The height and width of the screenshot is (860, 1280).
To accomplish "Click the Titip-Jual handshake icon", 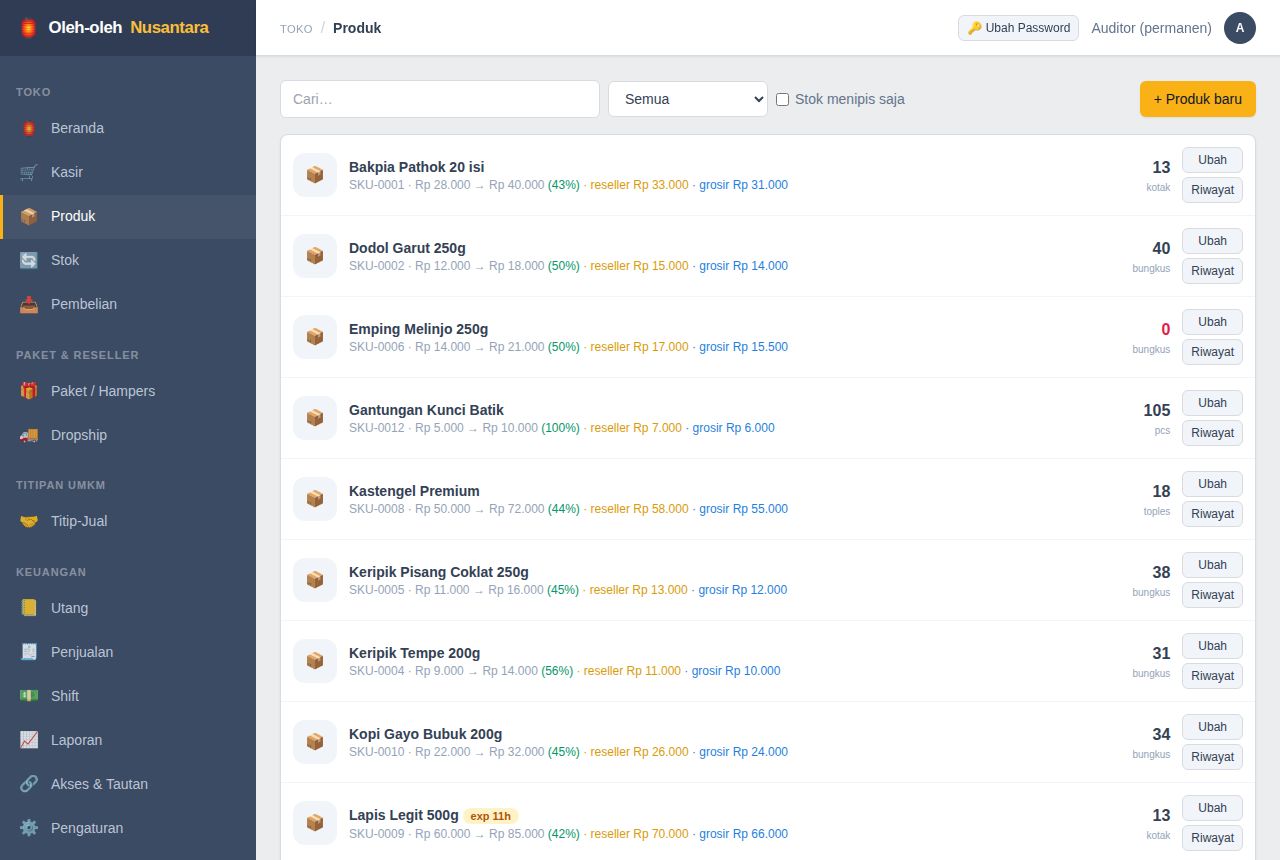I will pyautogui.click(x=29, y=521).
